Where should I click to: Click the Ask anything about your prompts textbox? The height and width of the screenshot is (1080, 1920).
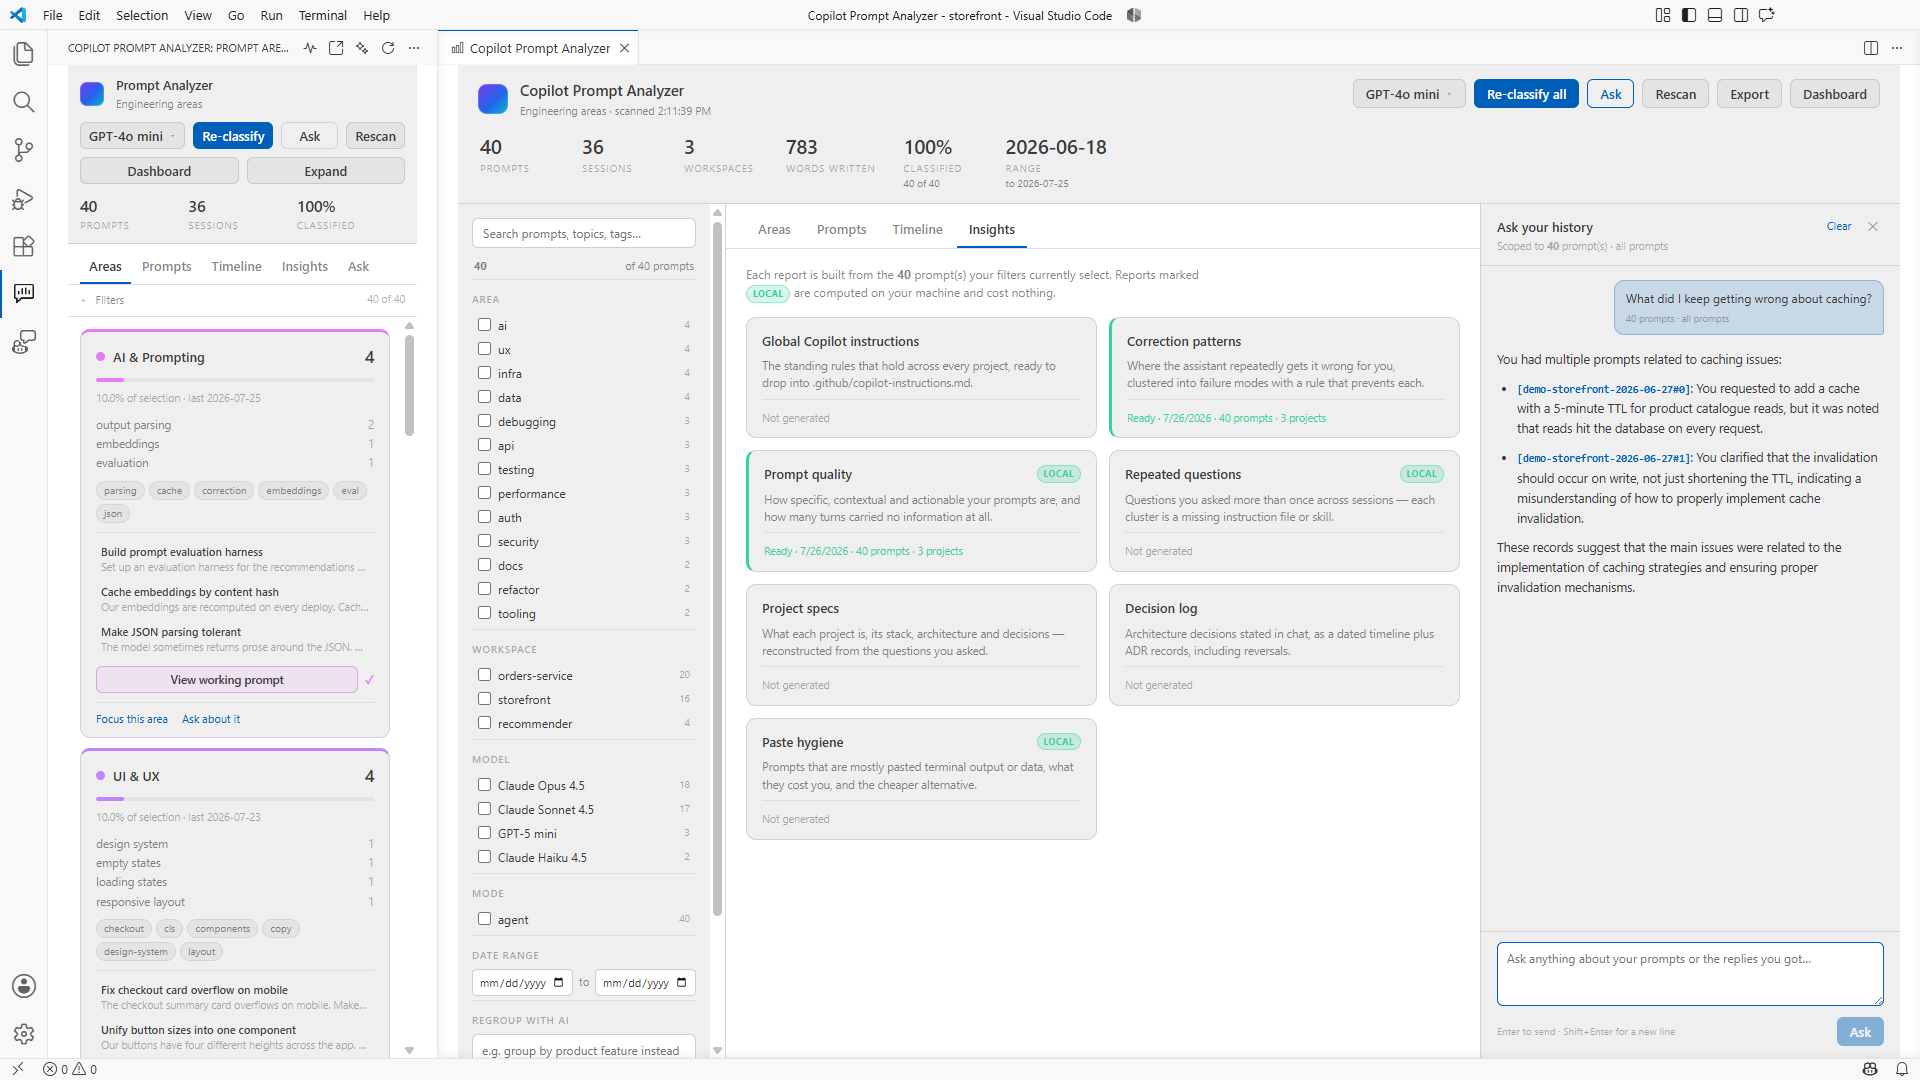pos(1690,974)
